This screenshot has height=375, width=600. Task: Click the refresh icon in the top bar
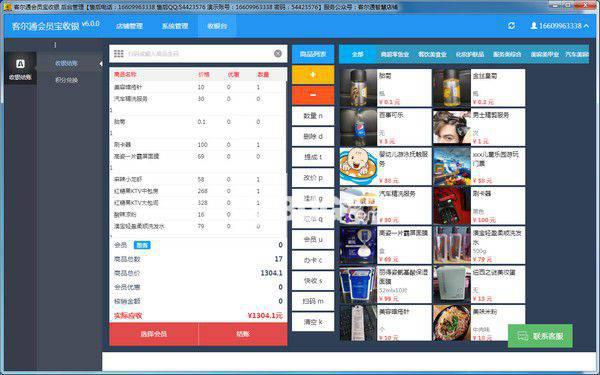[x=511, y=26]
